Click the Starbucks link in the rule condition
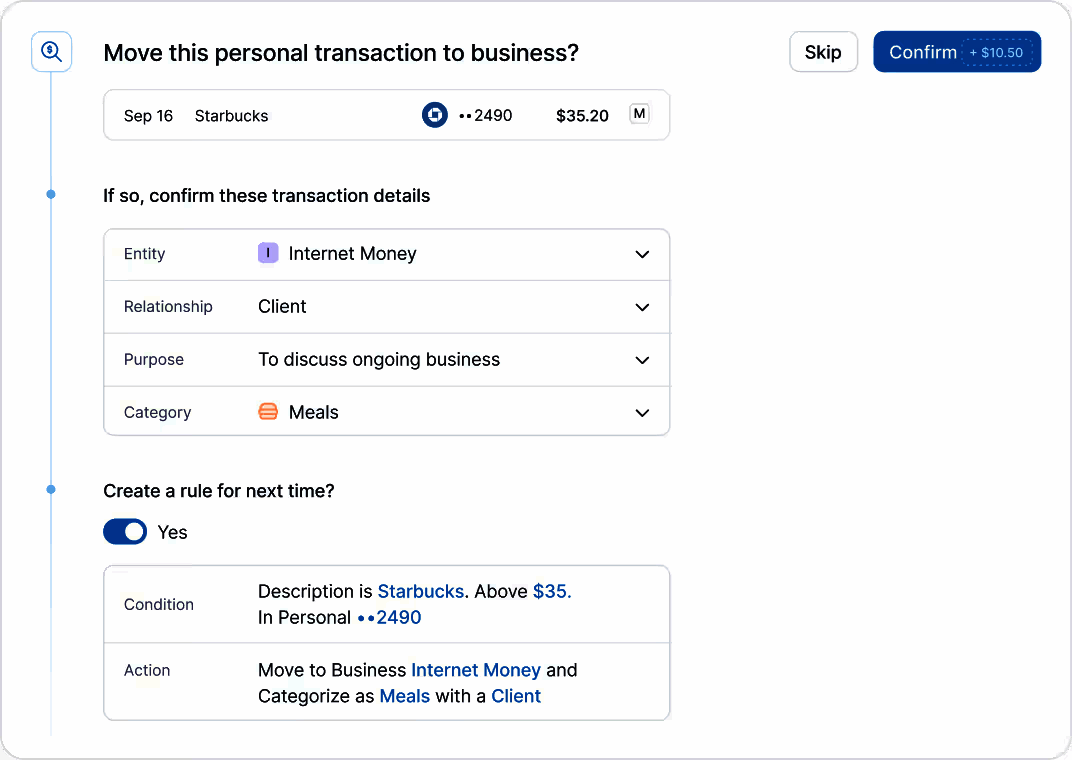 click(420, 591)
